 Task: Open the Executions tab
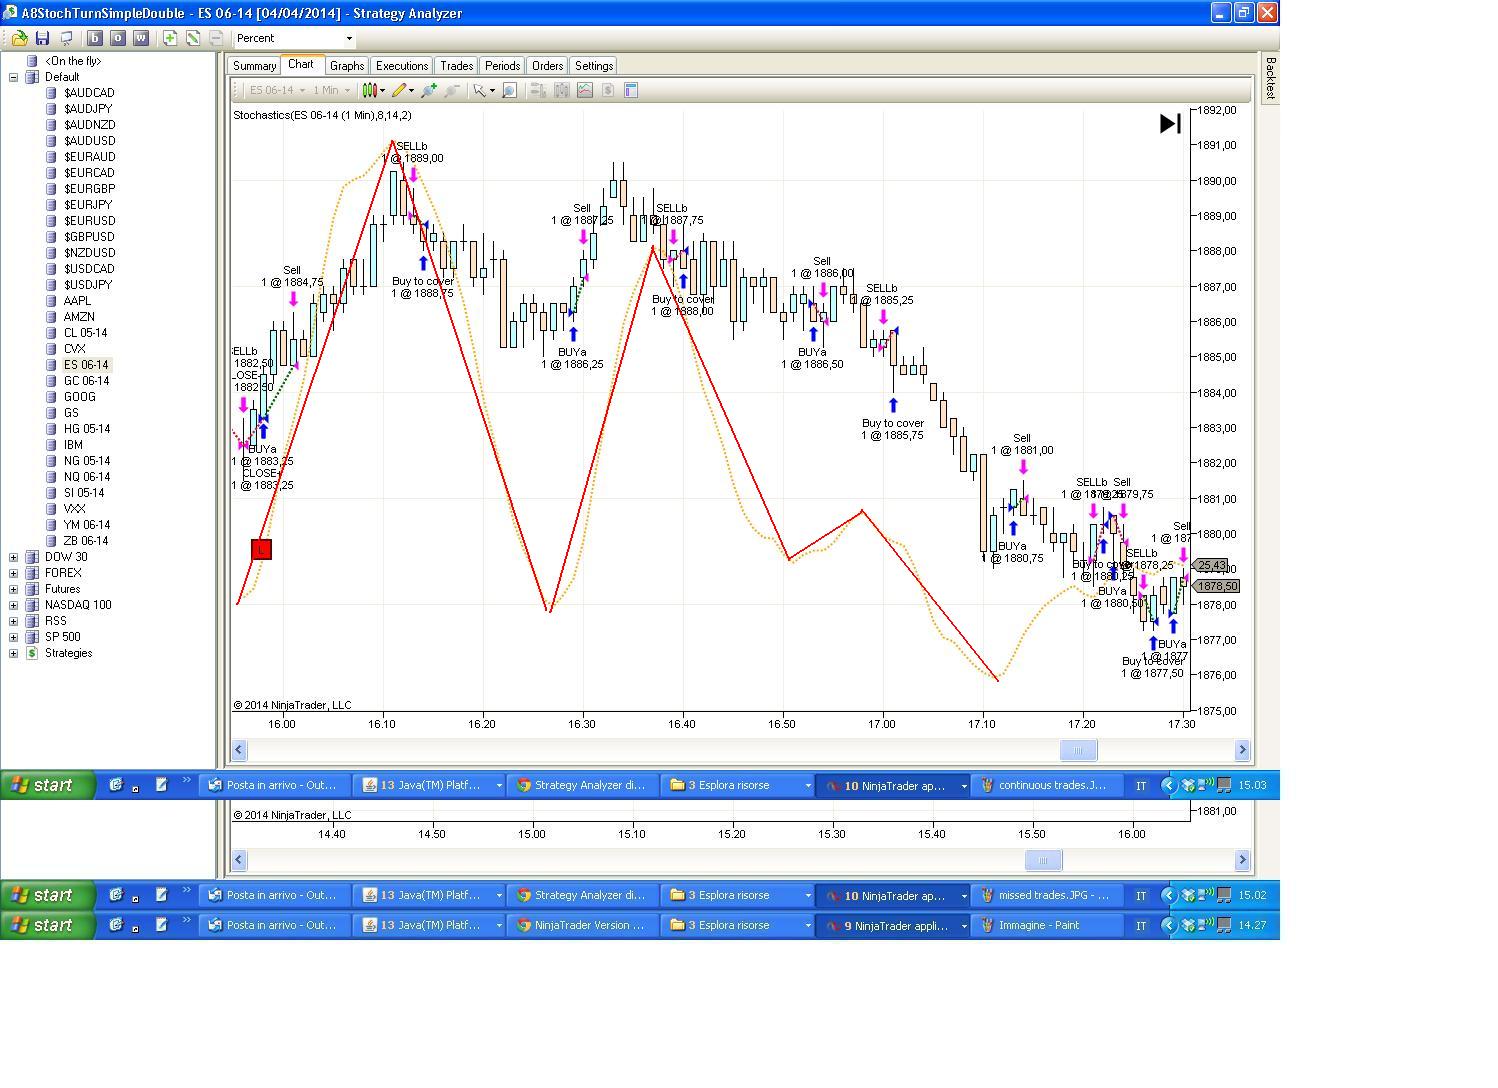[x=402, y=66]
